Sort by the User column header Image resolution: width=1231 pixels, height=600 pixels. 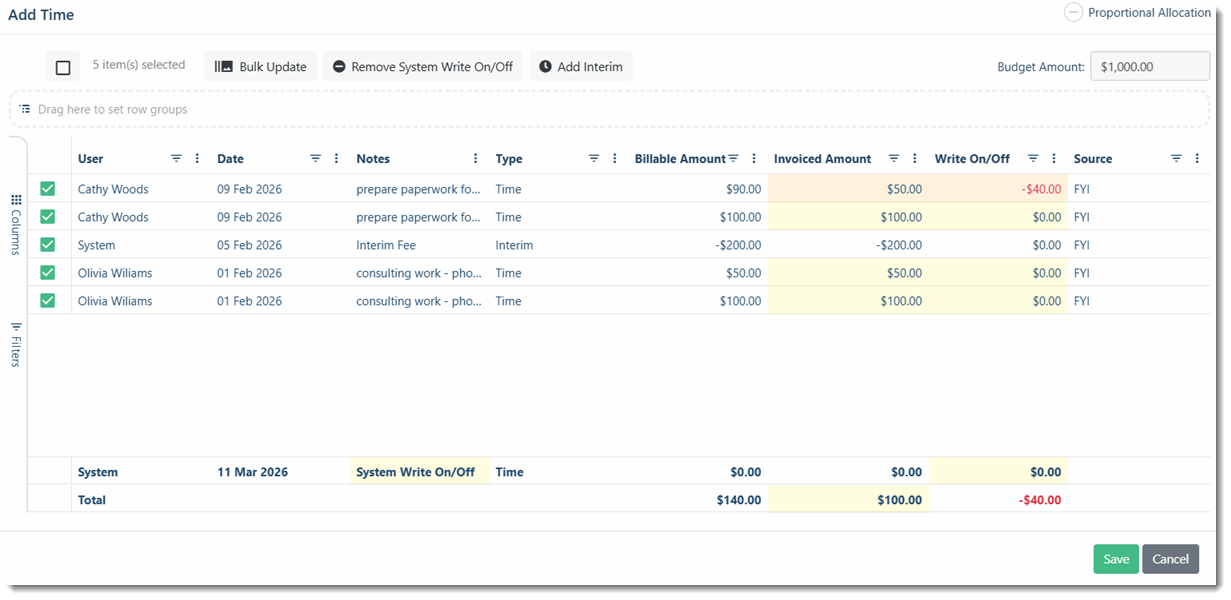[x=91, y=159]
